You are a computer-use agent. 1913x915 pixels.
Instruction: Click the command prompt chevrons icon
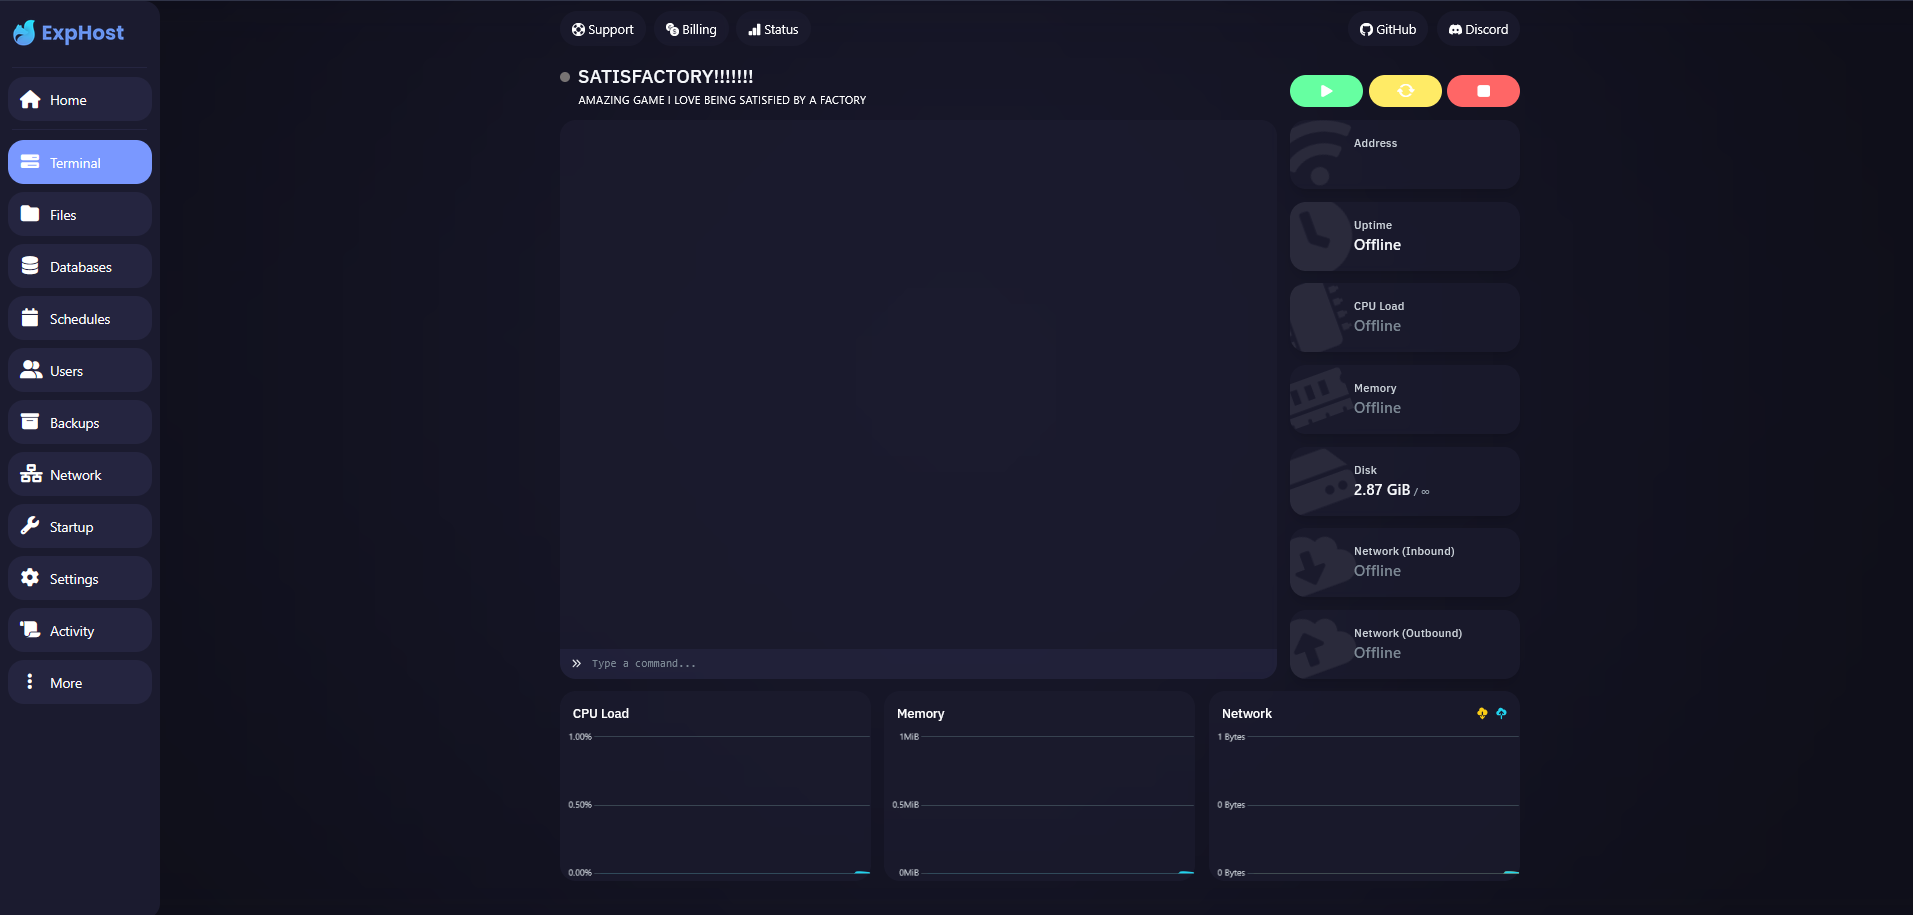pos(576,663)
